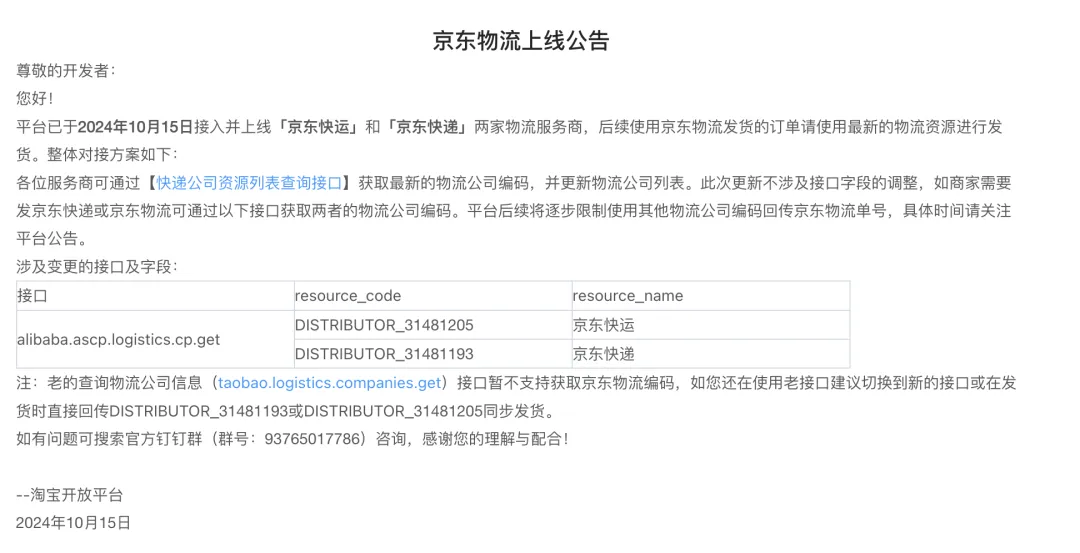Click the bold date 2024年10月15日 in paragraph
The width and height of the screenshot is (1080, 553).
[x=136, y=127]
